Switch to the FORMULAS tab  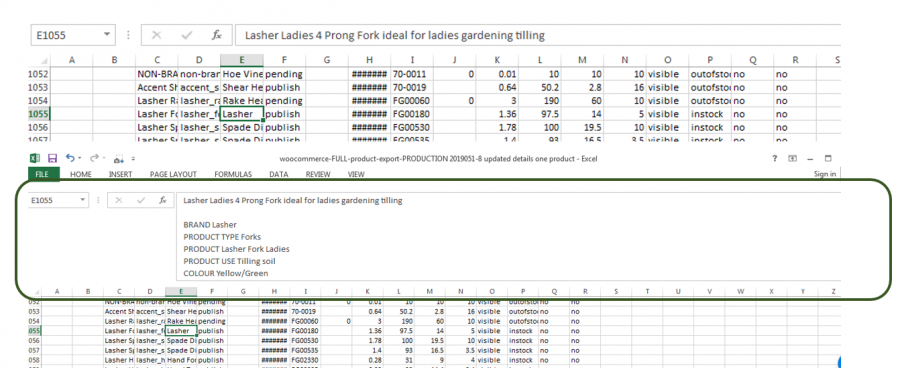[233, 174]
